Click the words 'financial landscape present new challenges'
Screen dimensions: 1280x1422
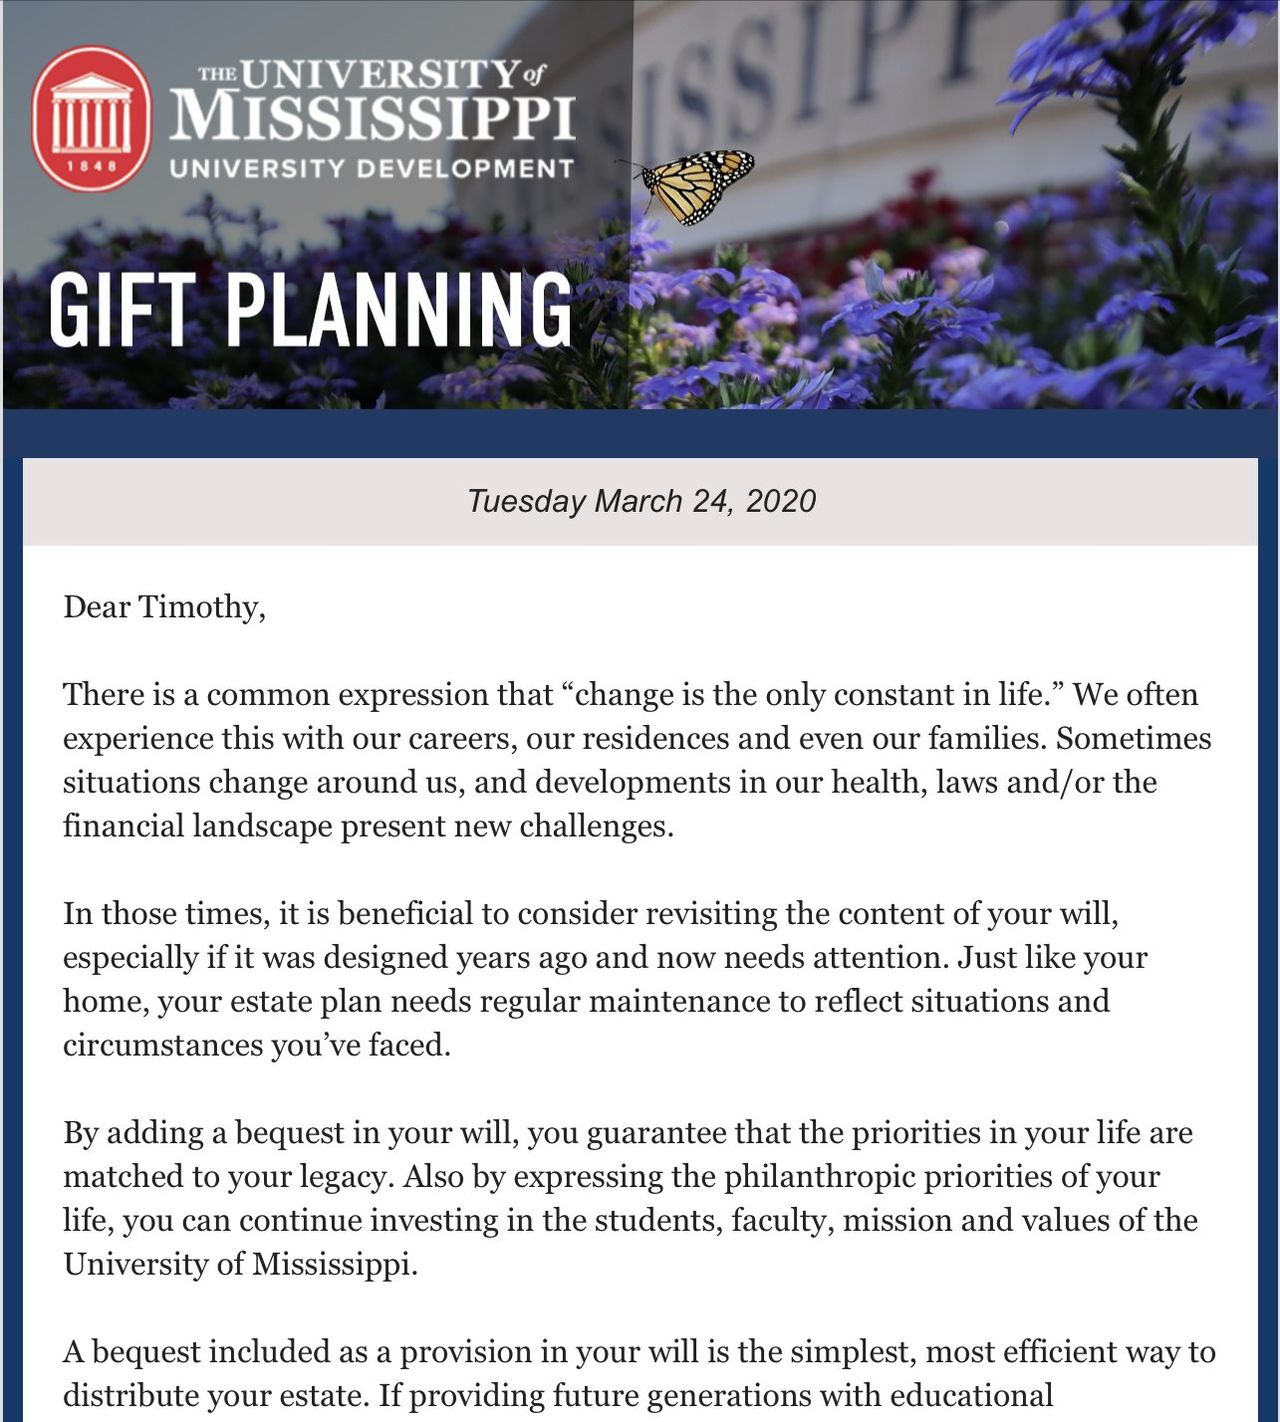368,826
